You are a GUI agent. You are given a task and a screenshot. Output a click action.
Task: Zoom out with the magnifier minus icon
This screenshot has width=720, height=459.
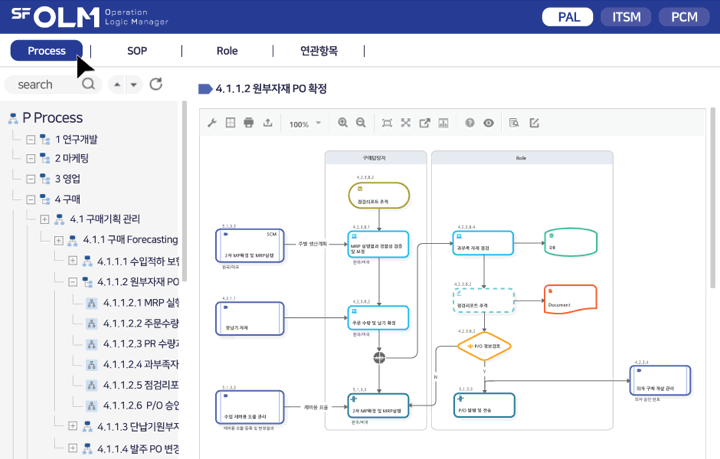[x=361, y=123]
